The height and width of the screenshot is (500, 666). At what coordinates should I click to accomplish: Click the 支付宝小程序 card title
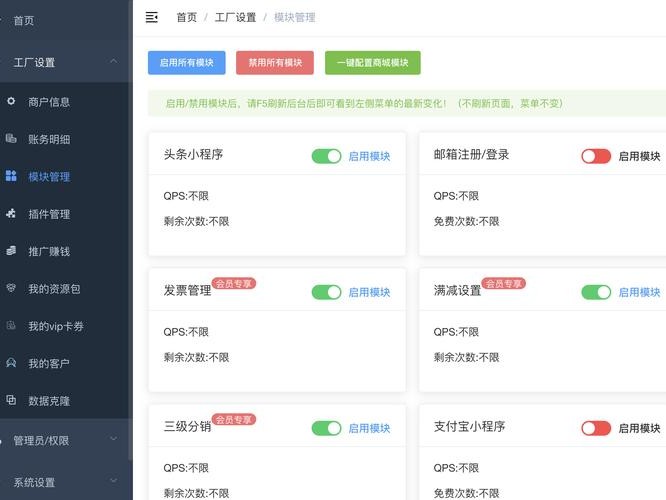(x=469, y=427)
